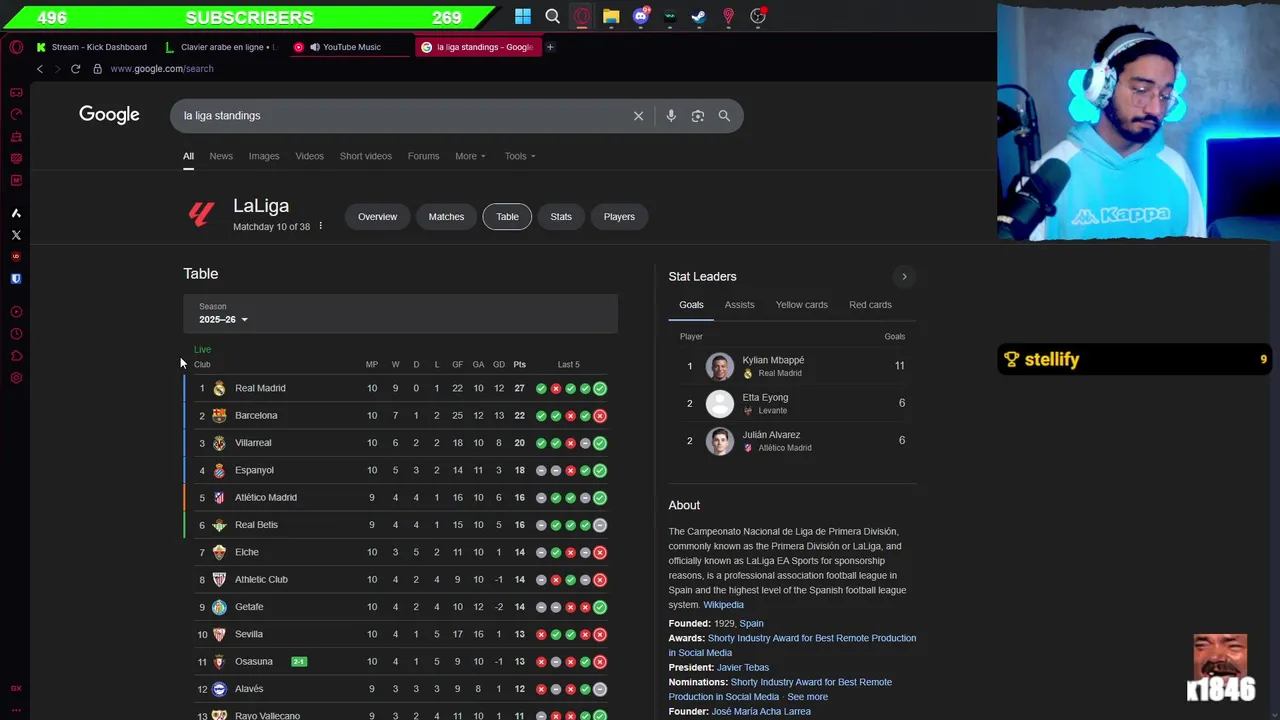The width and height of the screenshot is (1280, 720).
Task: Select the Forums search filter
Action: [423, 156]
